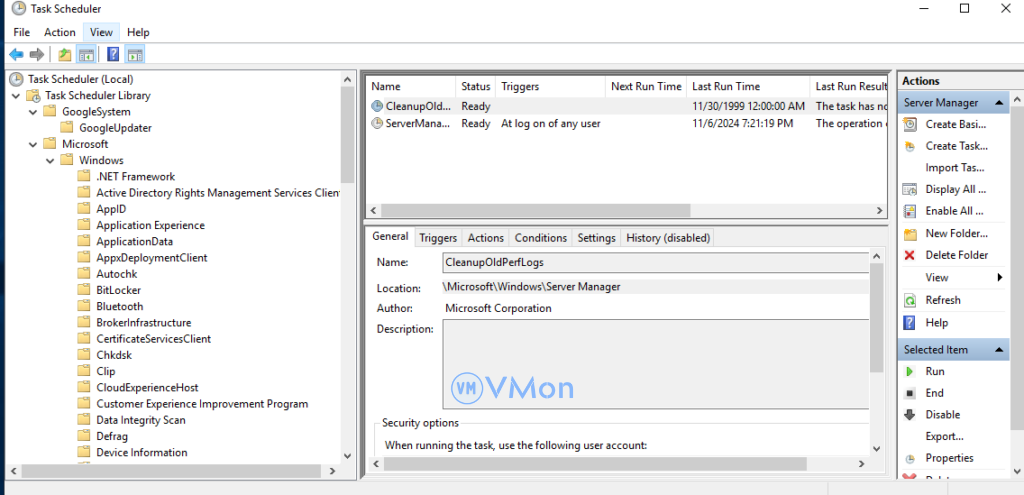Click the task list horizontal scrollbar

pos(530,211)
